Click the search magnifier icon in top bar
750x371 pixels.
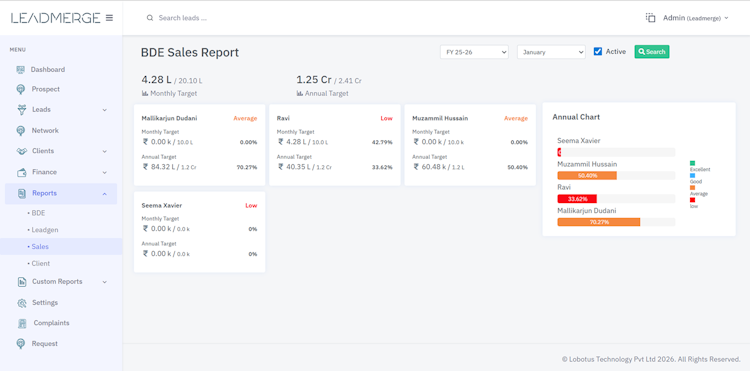150,18
